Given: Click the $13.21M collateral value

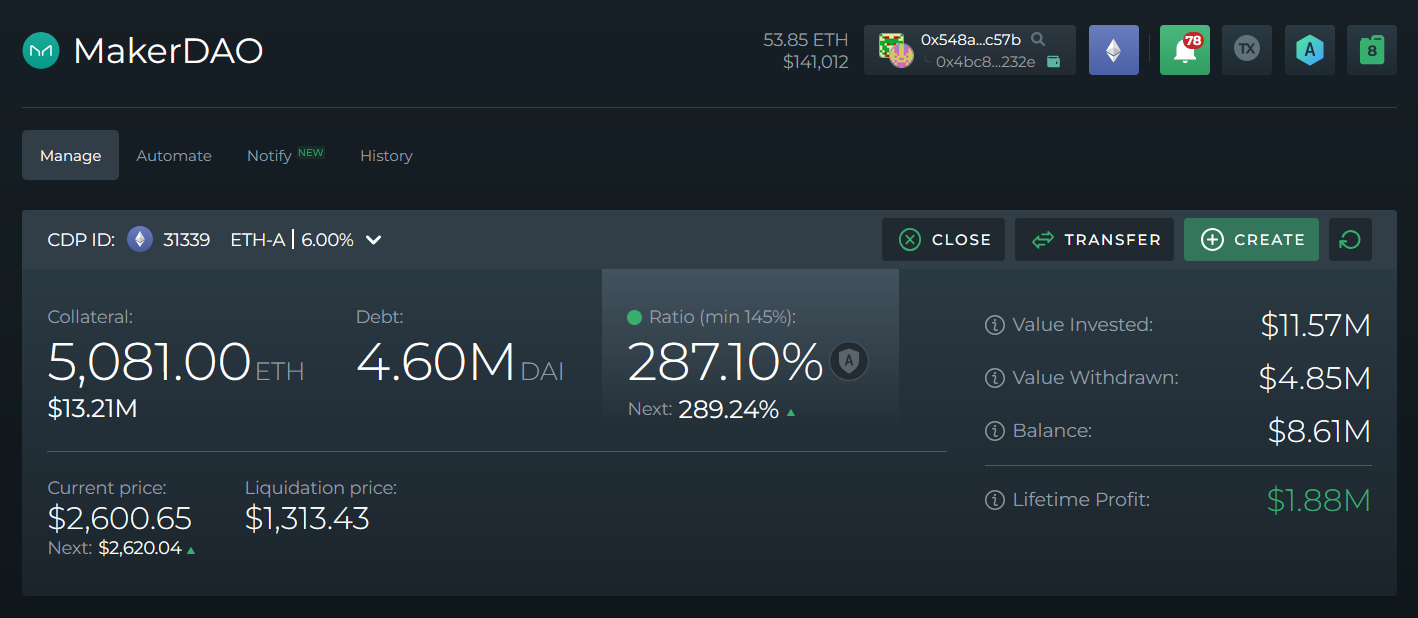Looking at the screenshot, I should pos(92,408).
